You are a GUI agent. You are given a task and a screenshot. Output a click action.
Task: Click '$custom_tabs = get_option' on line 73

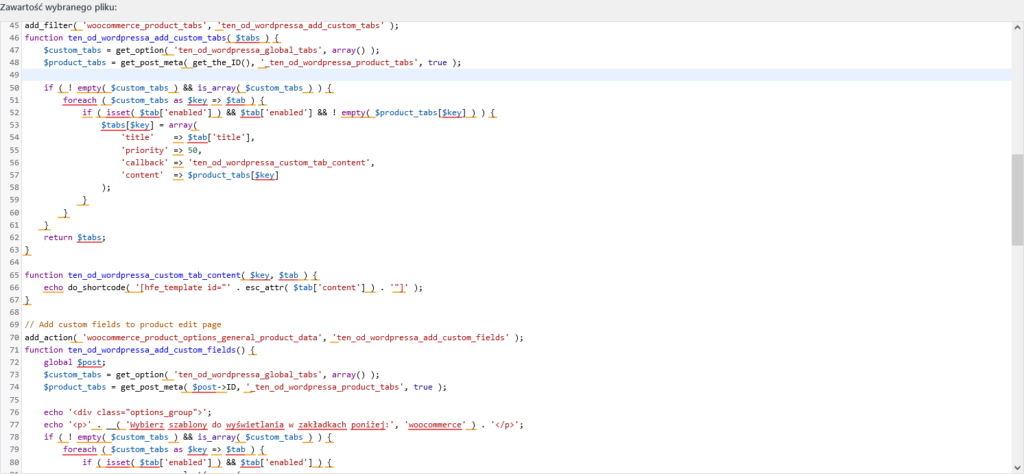click(104, 375)
